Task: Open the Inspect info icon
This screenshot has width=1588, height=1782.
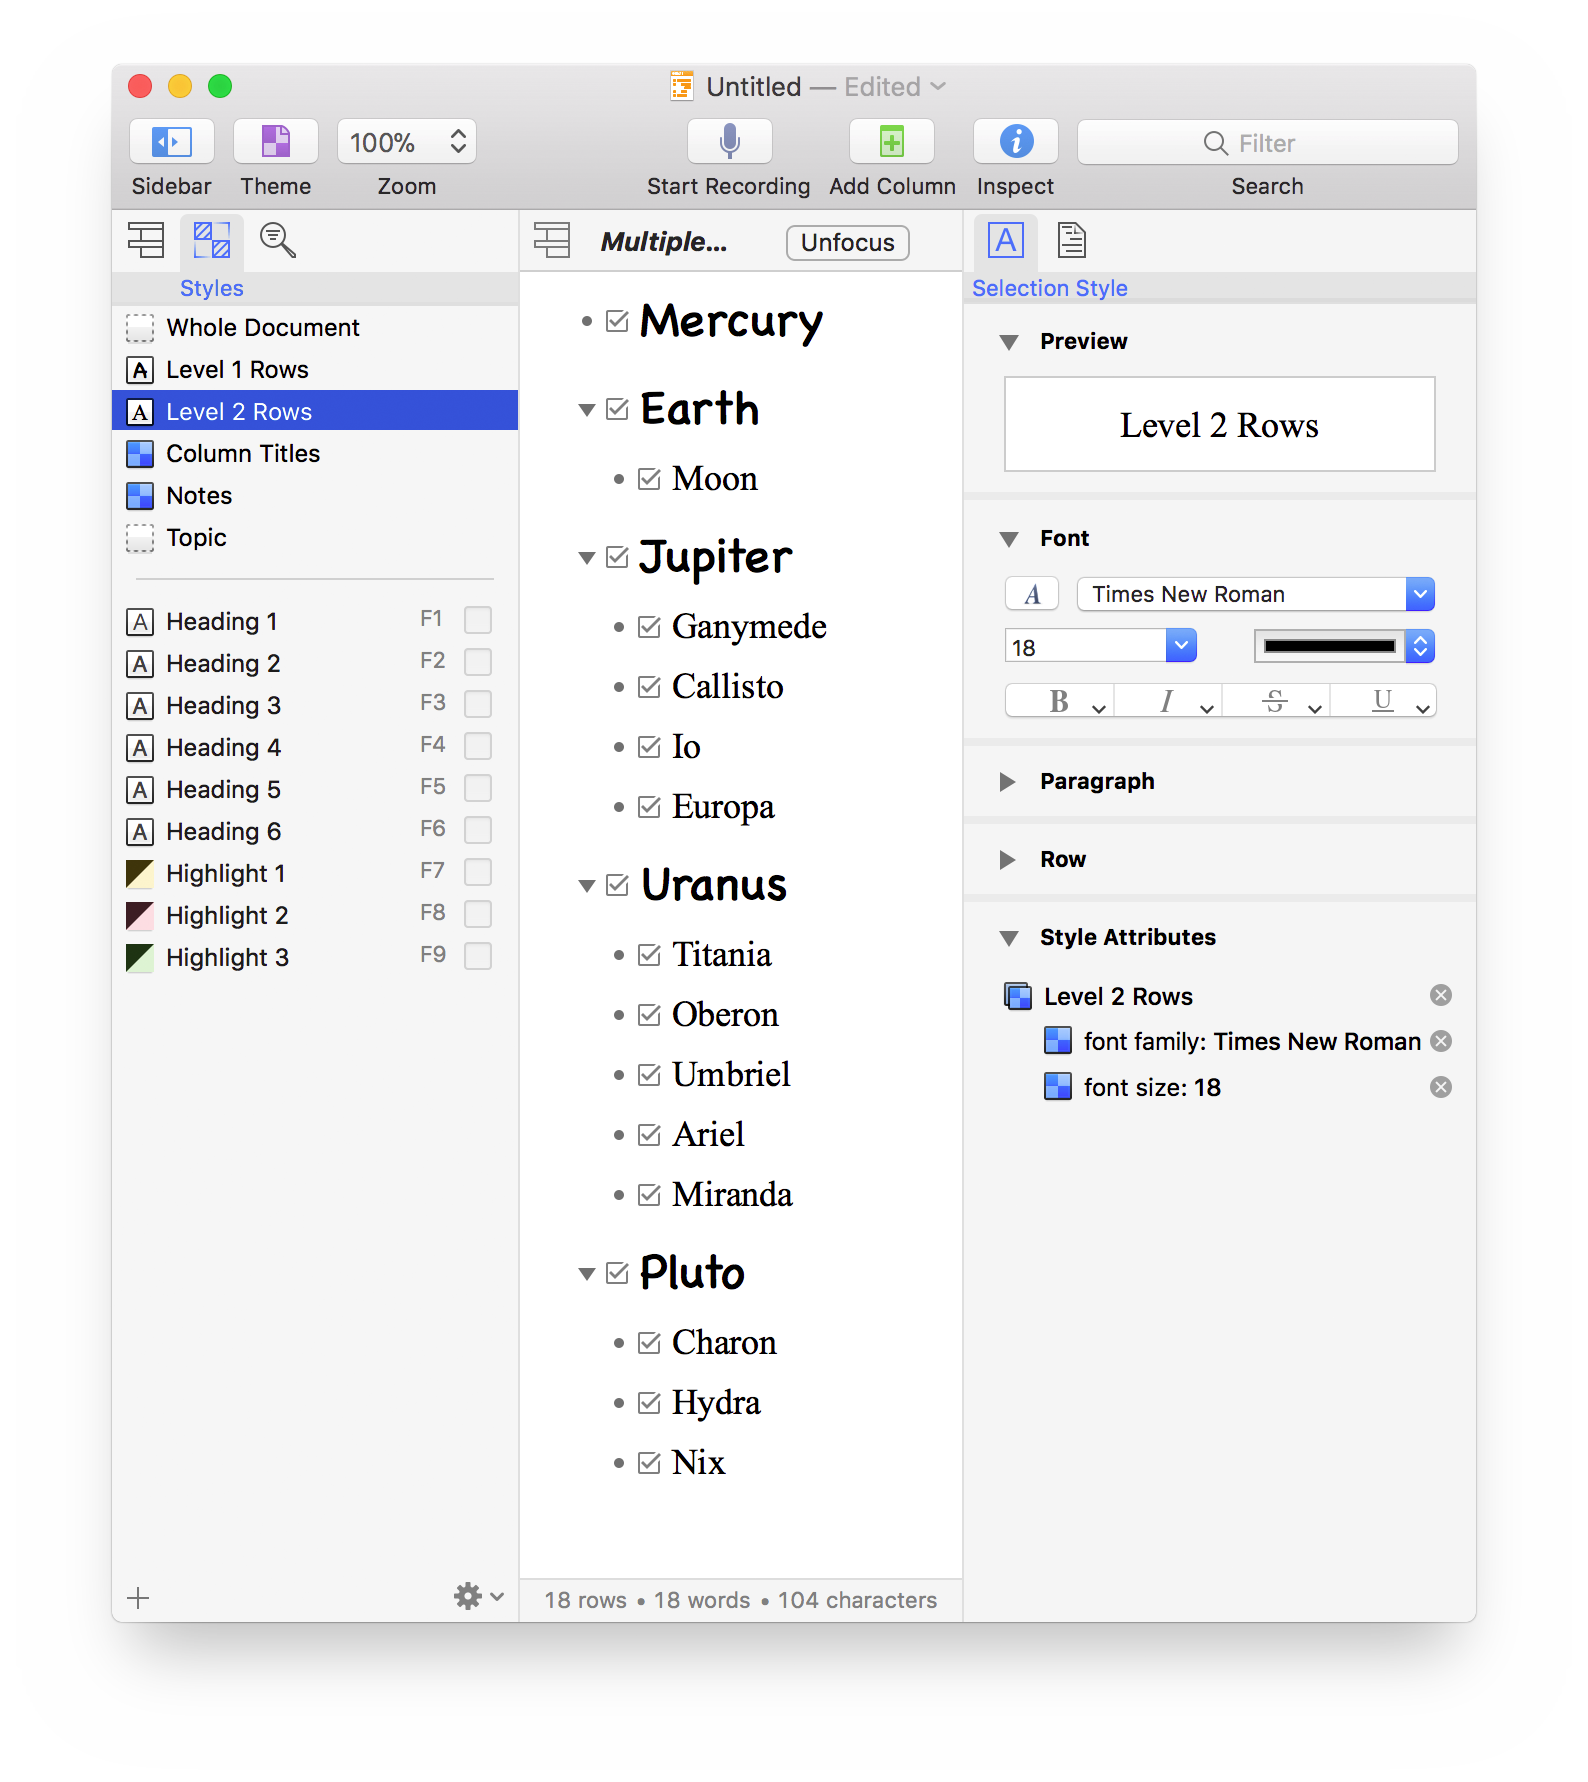Action: pyautogui.click(x=1015, y=142)
